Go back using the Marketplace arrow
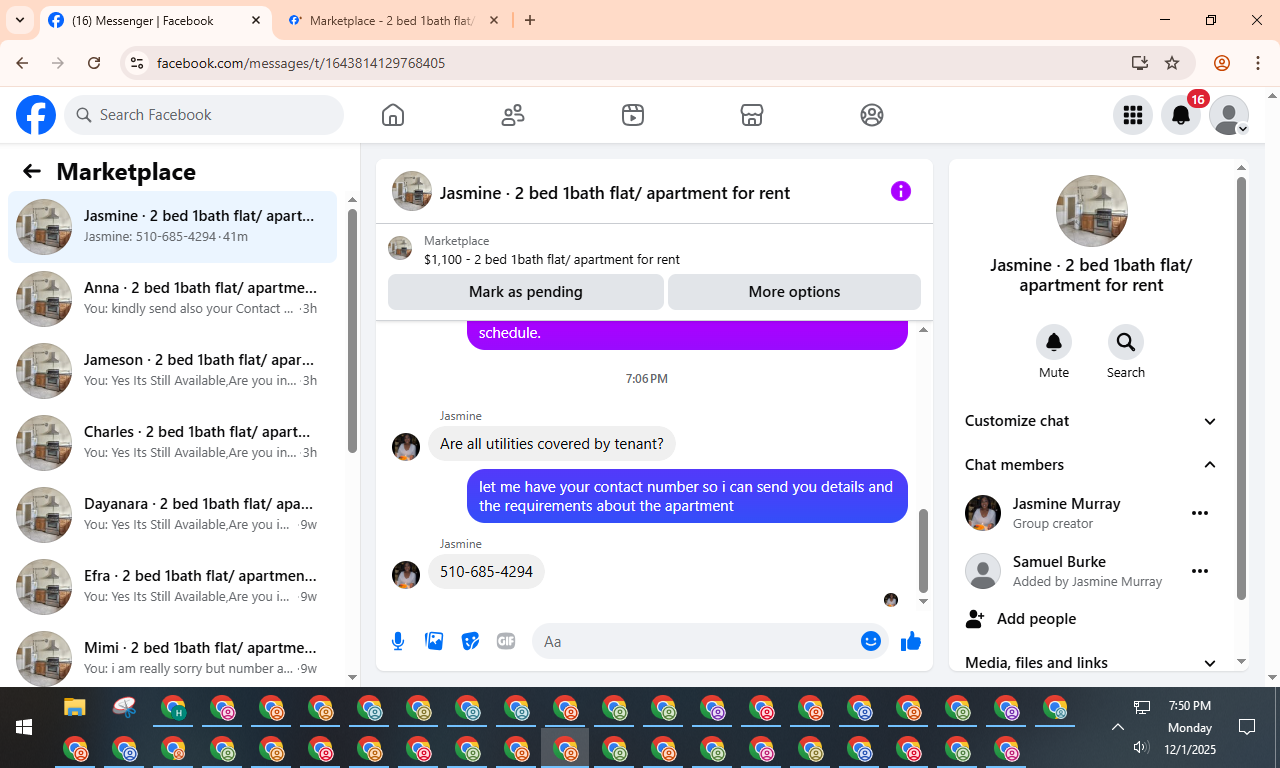The image size is (1280, 768). [32, 171]
